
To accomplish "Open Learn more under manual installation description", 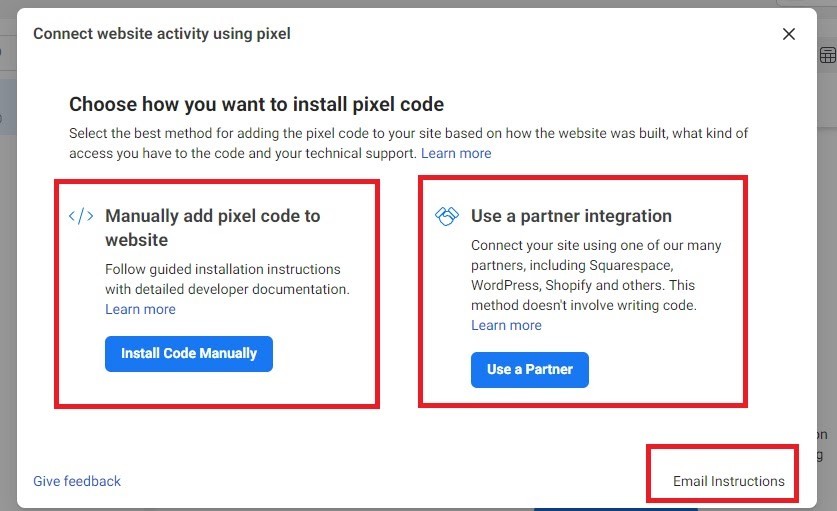I will tap(140, 309).
